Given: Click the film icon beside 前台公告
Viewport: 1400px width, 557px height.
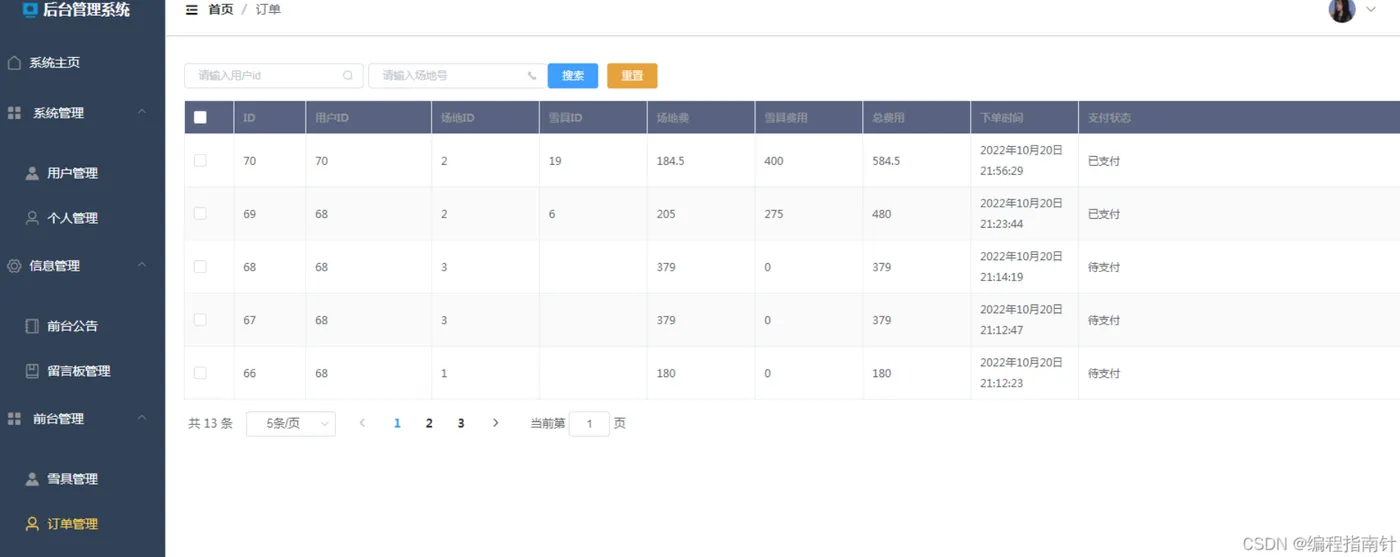Looking at the screenshot, I should [32, 326].
